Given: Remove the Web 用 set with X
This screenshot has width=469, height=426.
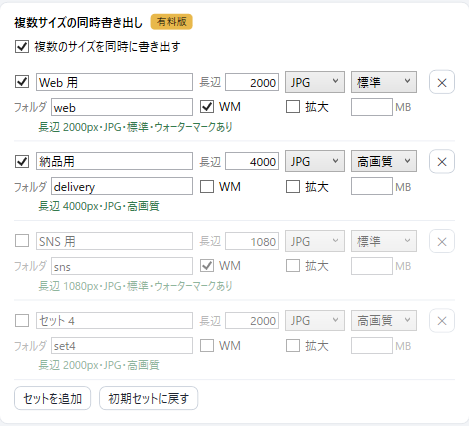Looking at the screenshot, I should point(442,82).
